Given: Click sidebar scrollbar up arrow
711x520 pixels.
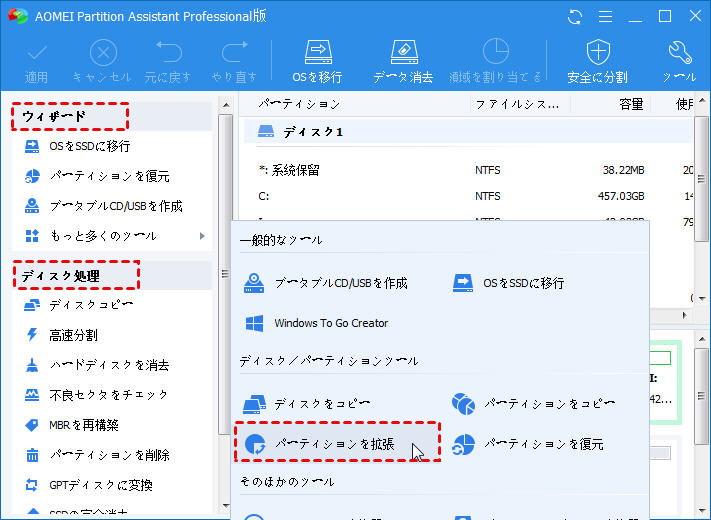Looking at the screenshot, I should (x=225, y=105).
